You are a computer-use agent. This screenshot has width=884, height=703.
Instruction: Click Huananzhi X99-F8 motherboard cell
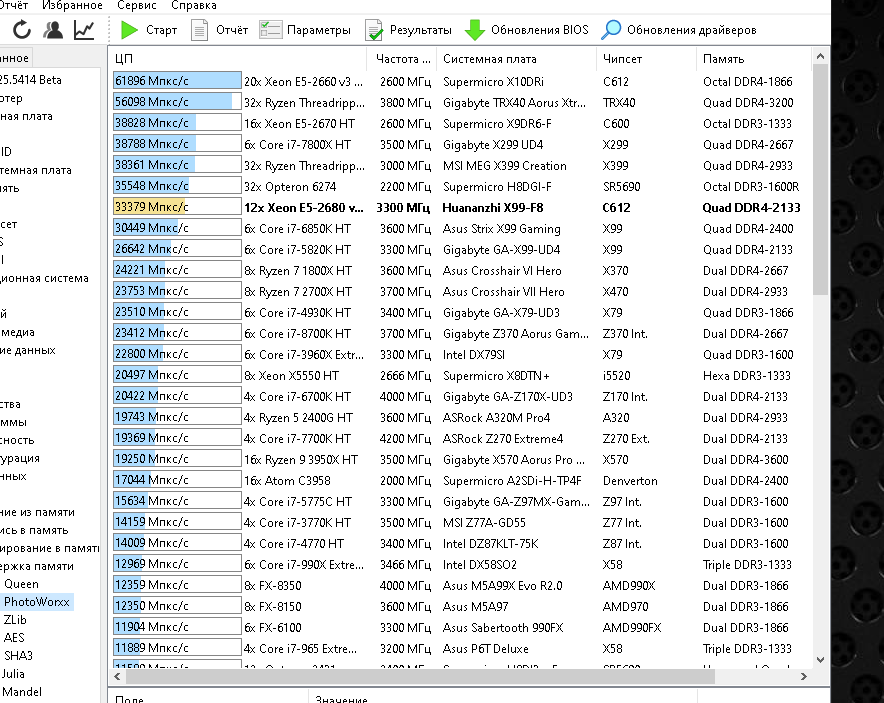[x=493, y=207]
